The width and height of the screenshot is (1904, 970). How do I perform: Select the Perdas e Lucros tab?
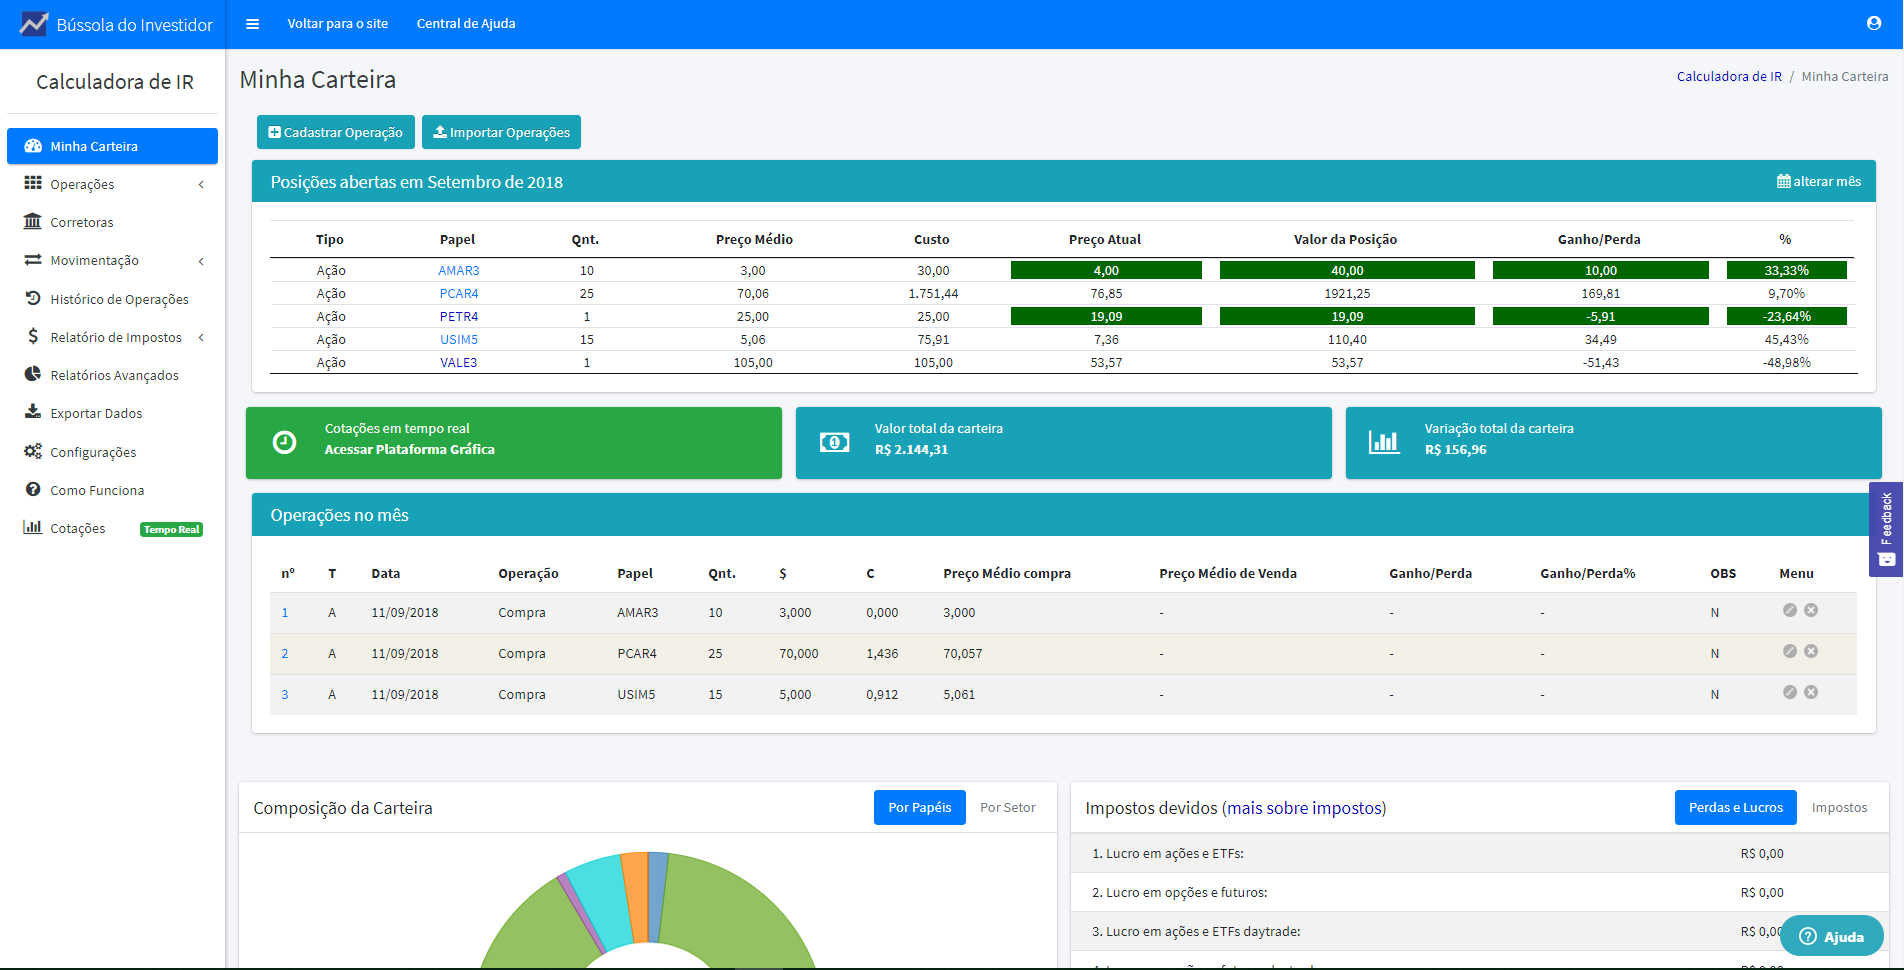tap(1735, 807)
